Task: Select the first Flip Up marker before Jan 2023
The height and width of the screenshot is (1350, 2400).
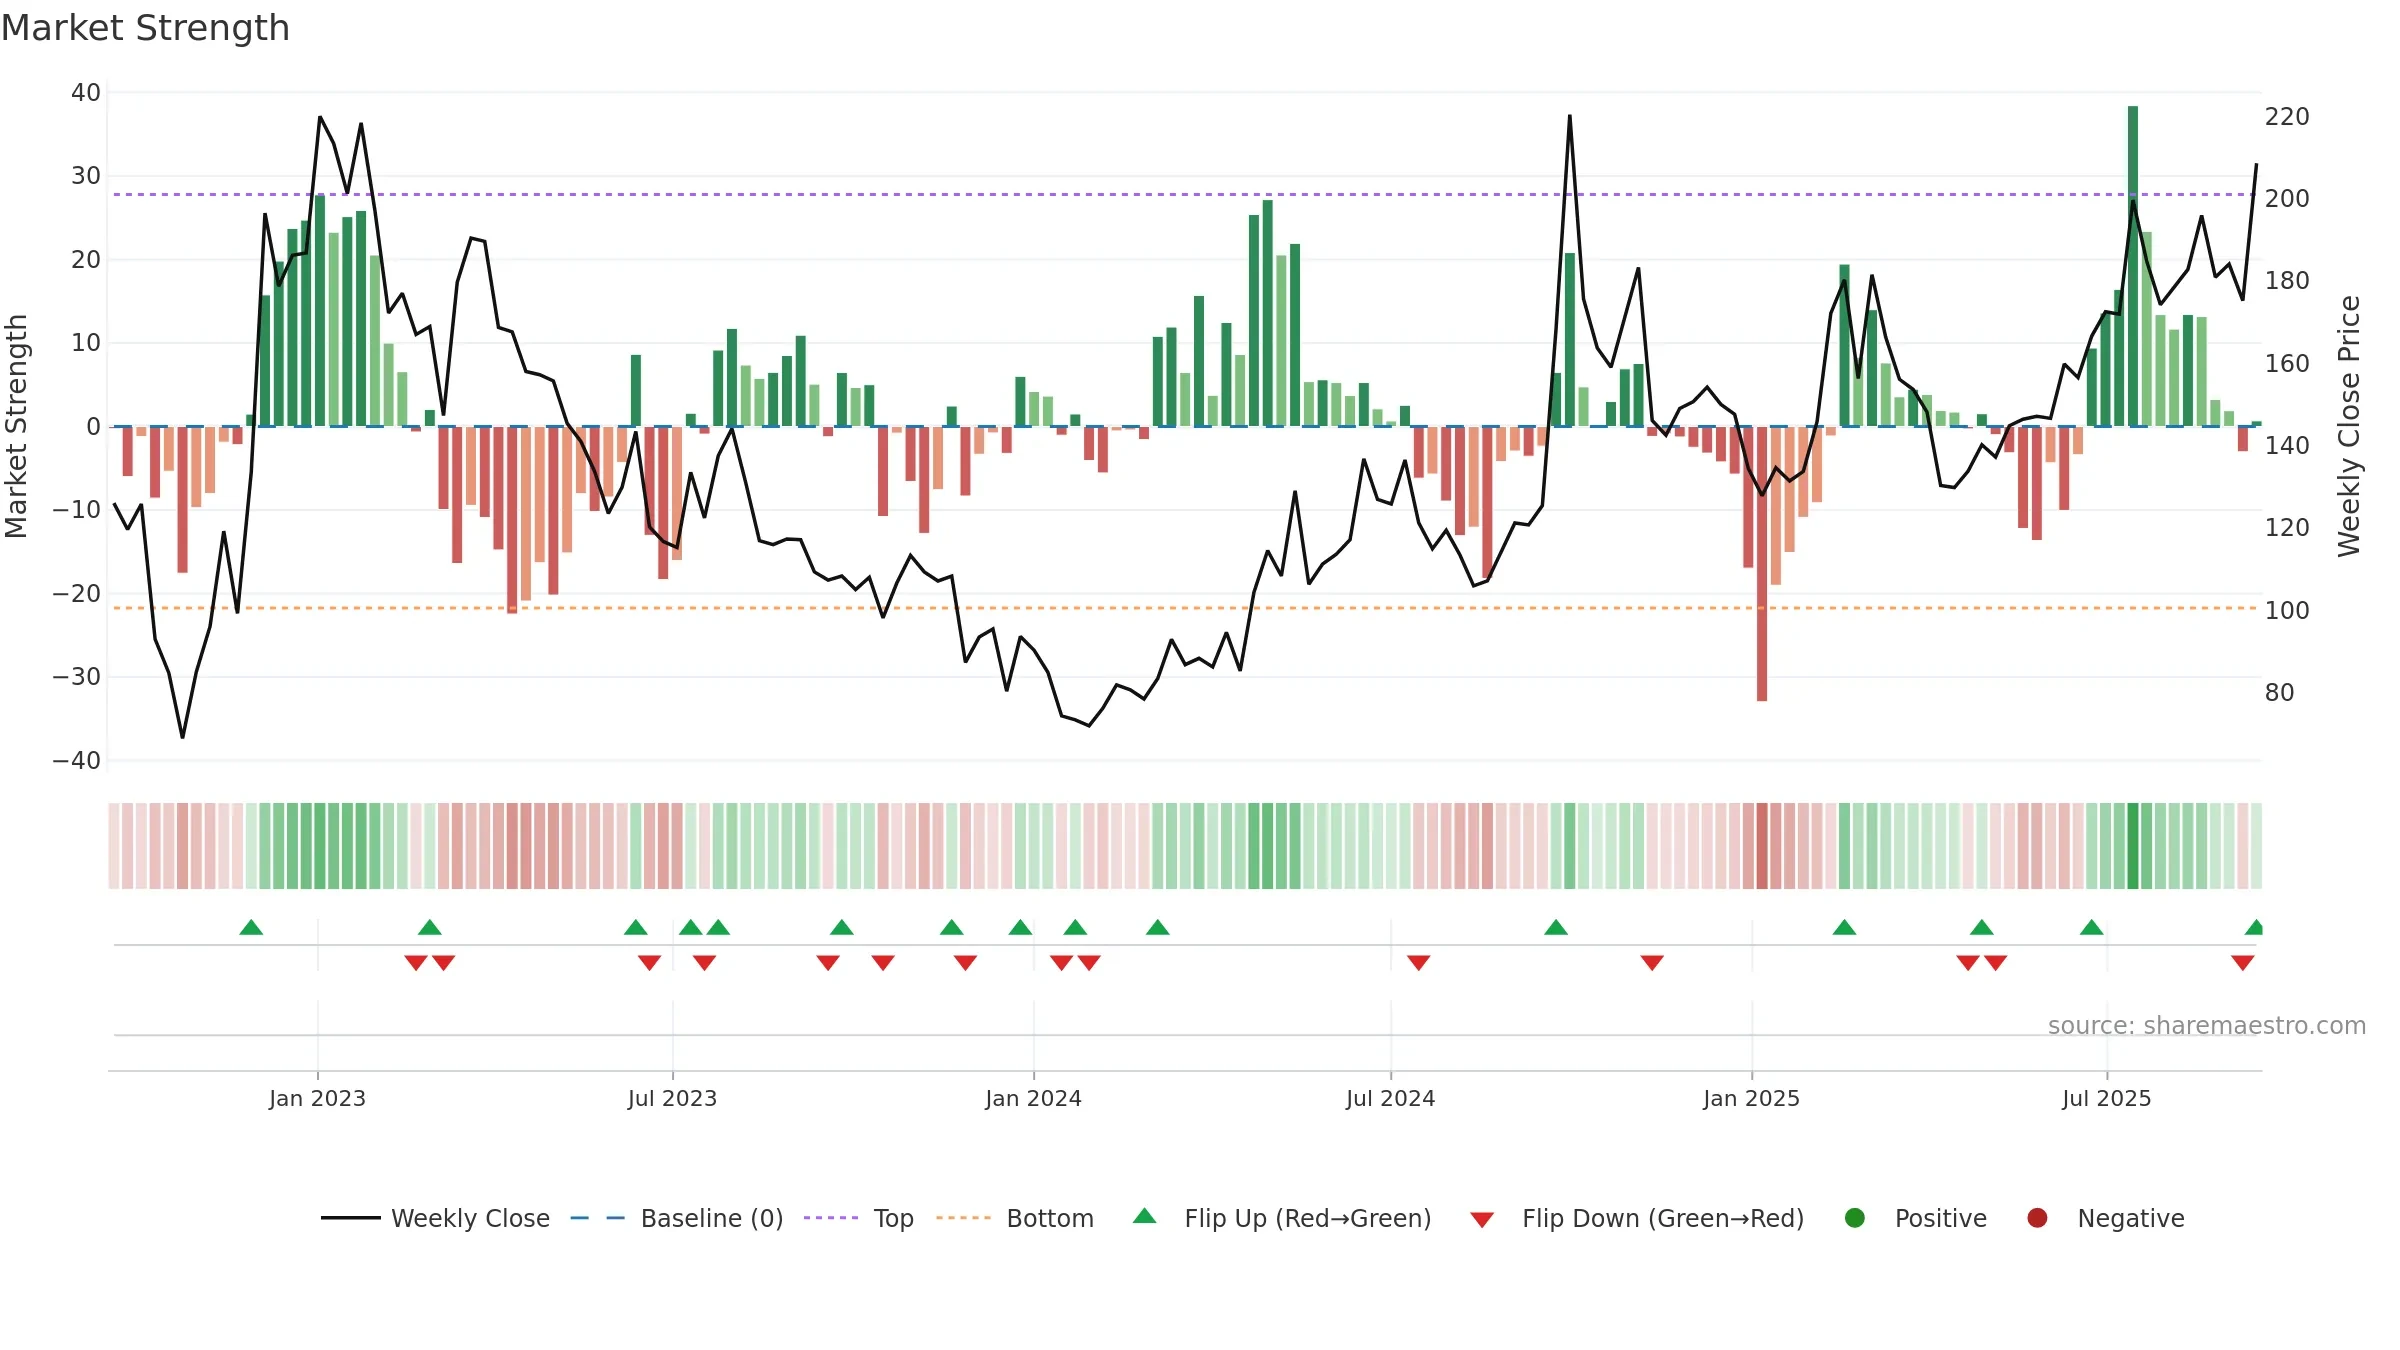Action: [251, 927]
